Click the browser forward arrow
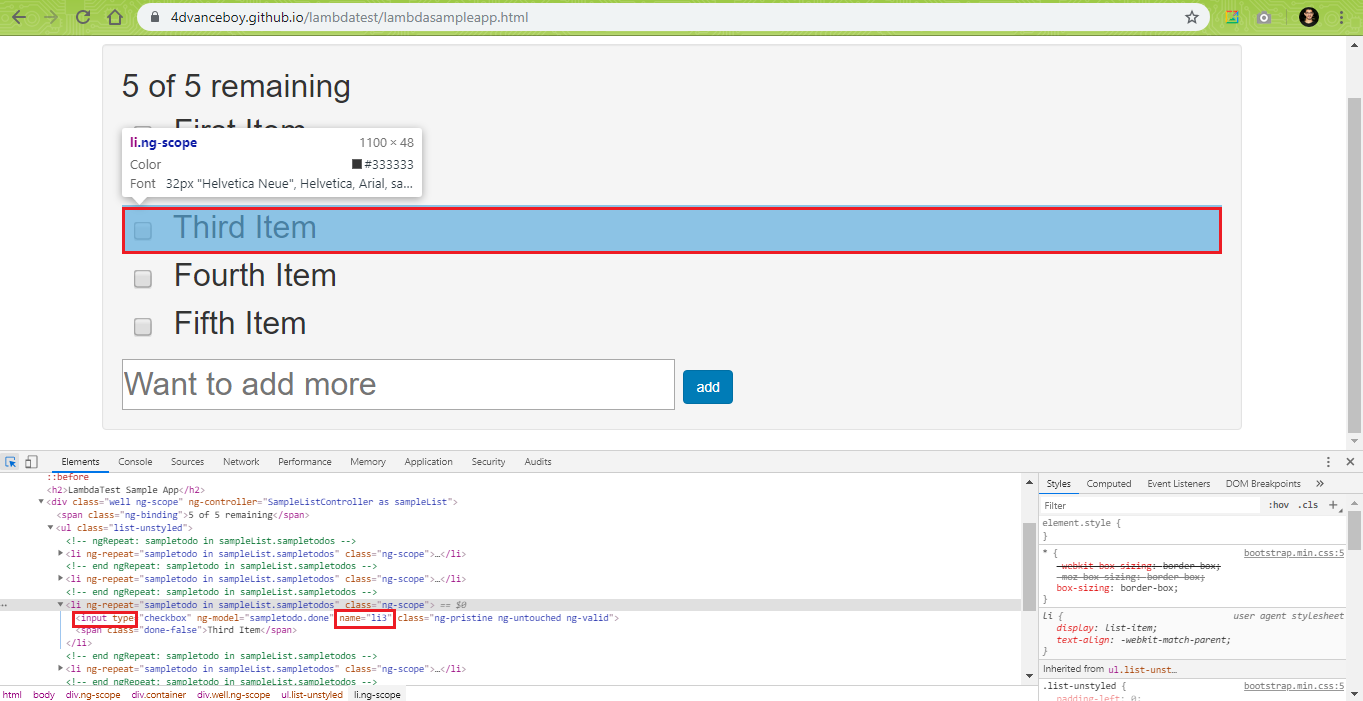1363x701 pixels. 51,17
